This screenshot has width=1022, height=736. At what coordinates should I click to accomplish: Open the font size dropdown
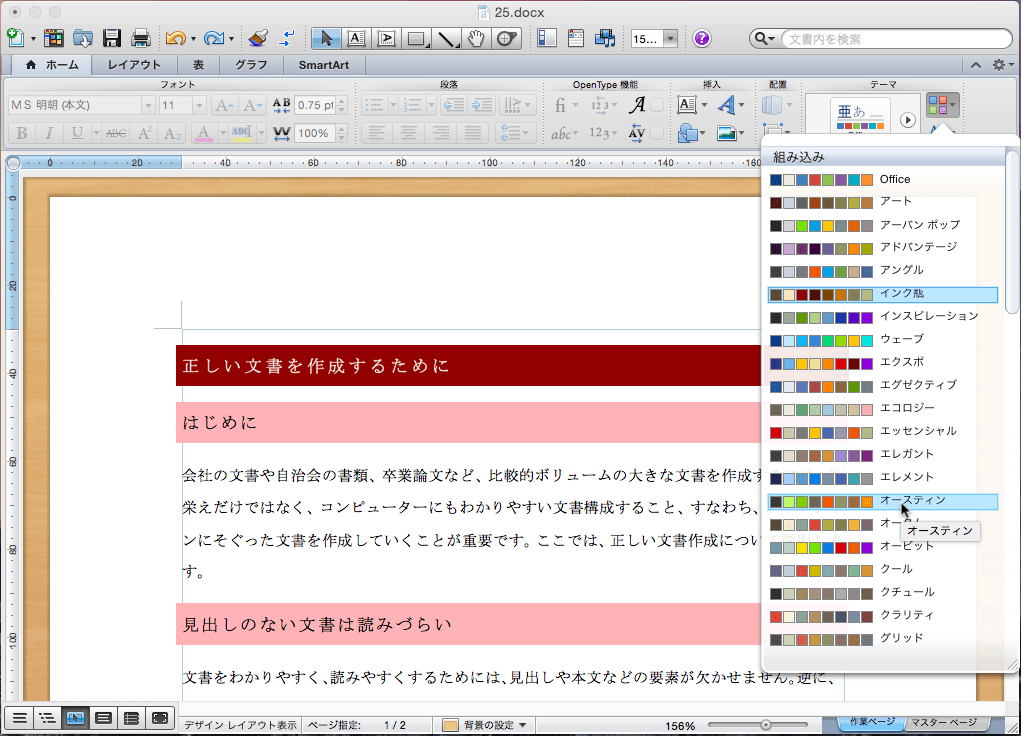point(199,105)
